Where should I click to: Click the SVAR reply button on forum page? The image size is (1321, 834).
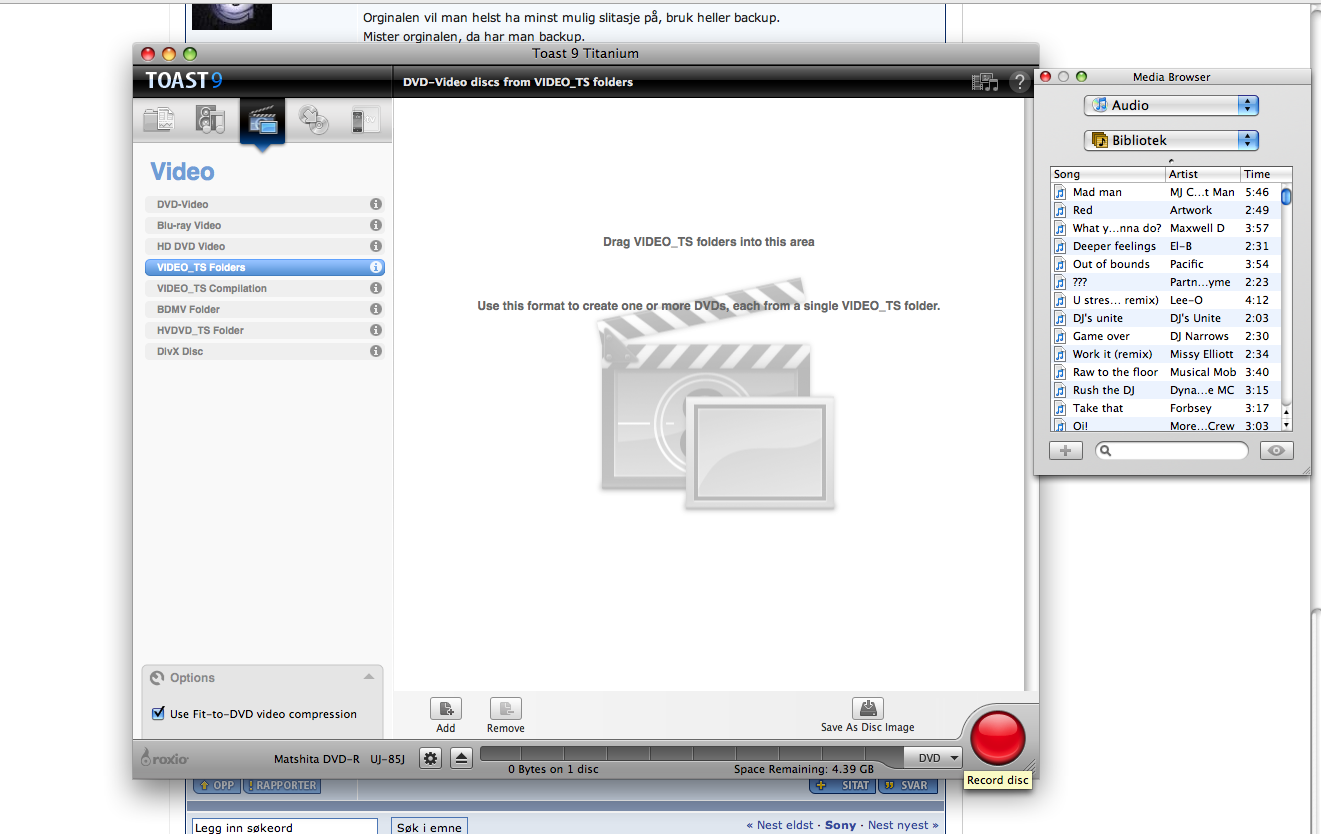(x=908, y=786)
